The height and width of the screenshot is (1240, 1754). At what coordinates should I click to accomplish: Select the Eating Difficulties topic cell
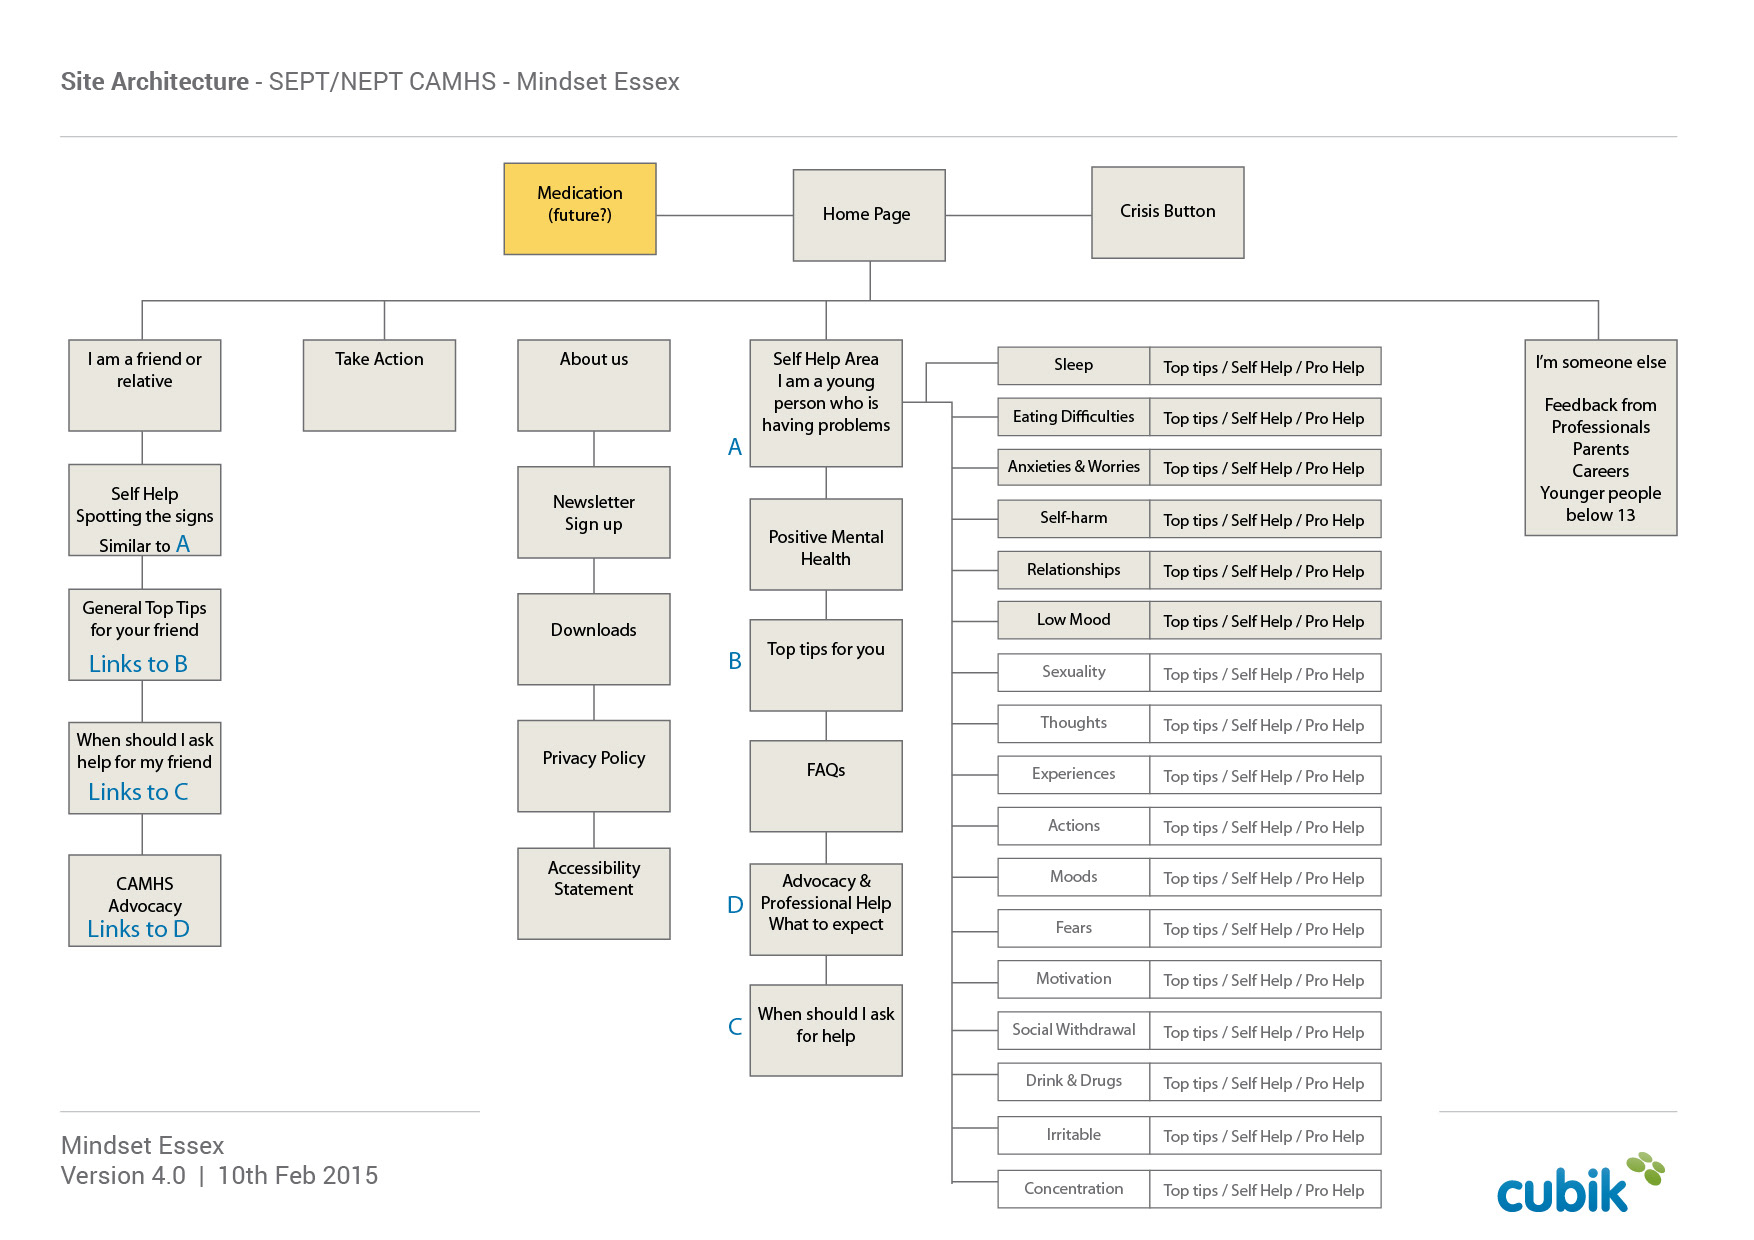click(x=1074, y=417)
